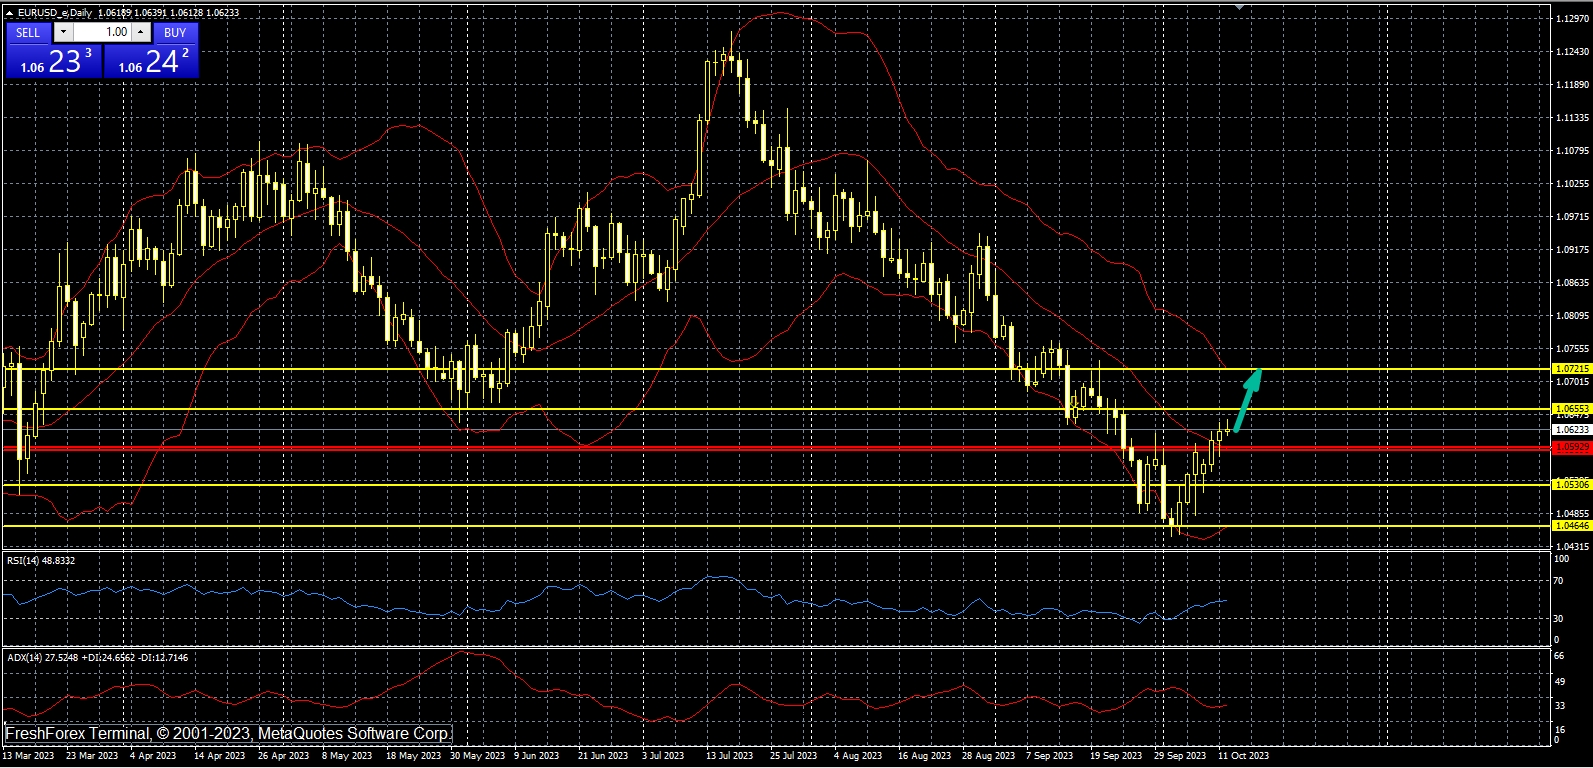This screenshot has width=1593, height=768.
Task: Click the 1.00 volume input field
Action: coord(102,32)
